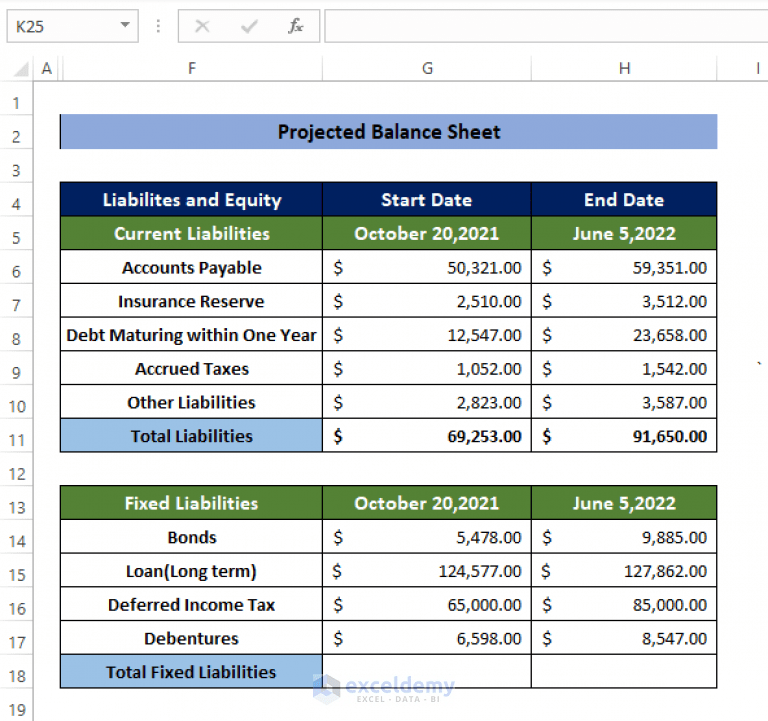Click the 91,650.00 total cell

(624, 436)
